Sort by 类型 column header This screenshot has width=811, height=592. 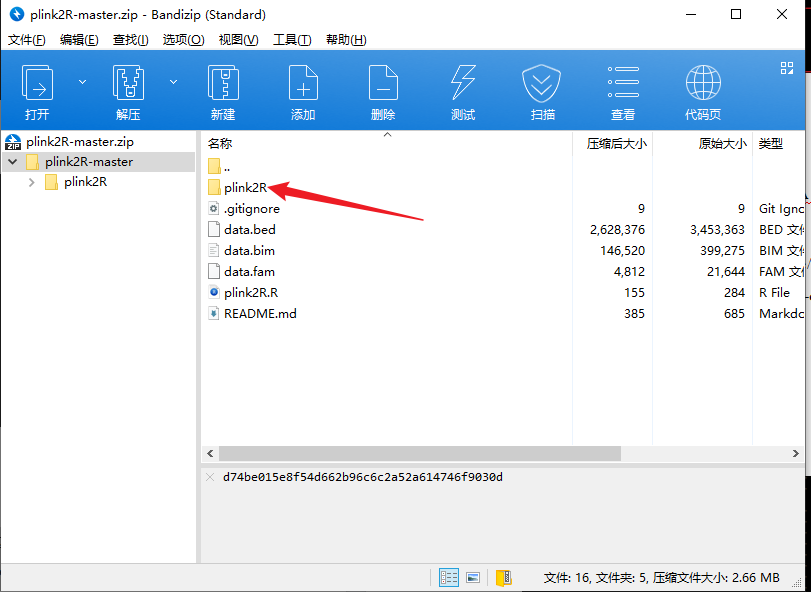771,144
